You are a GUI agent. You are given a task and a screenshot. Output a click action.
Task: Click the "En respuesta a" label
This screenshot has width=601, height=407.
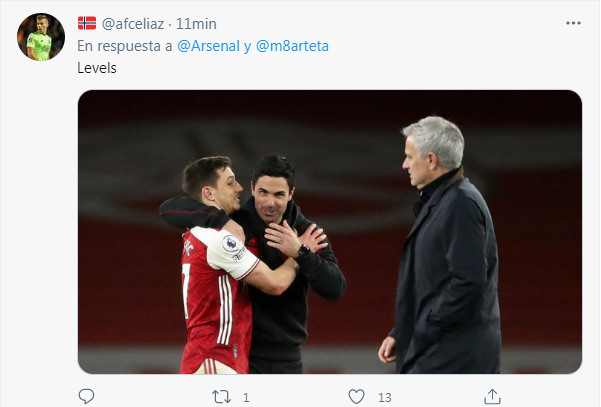[124, 48]
